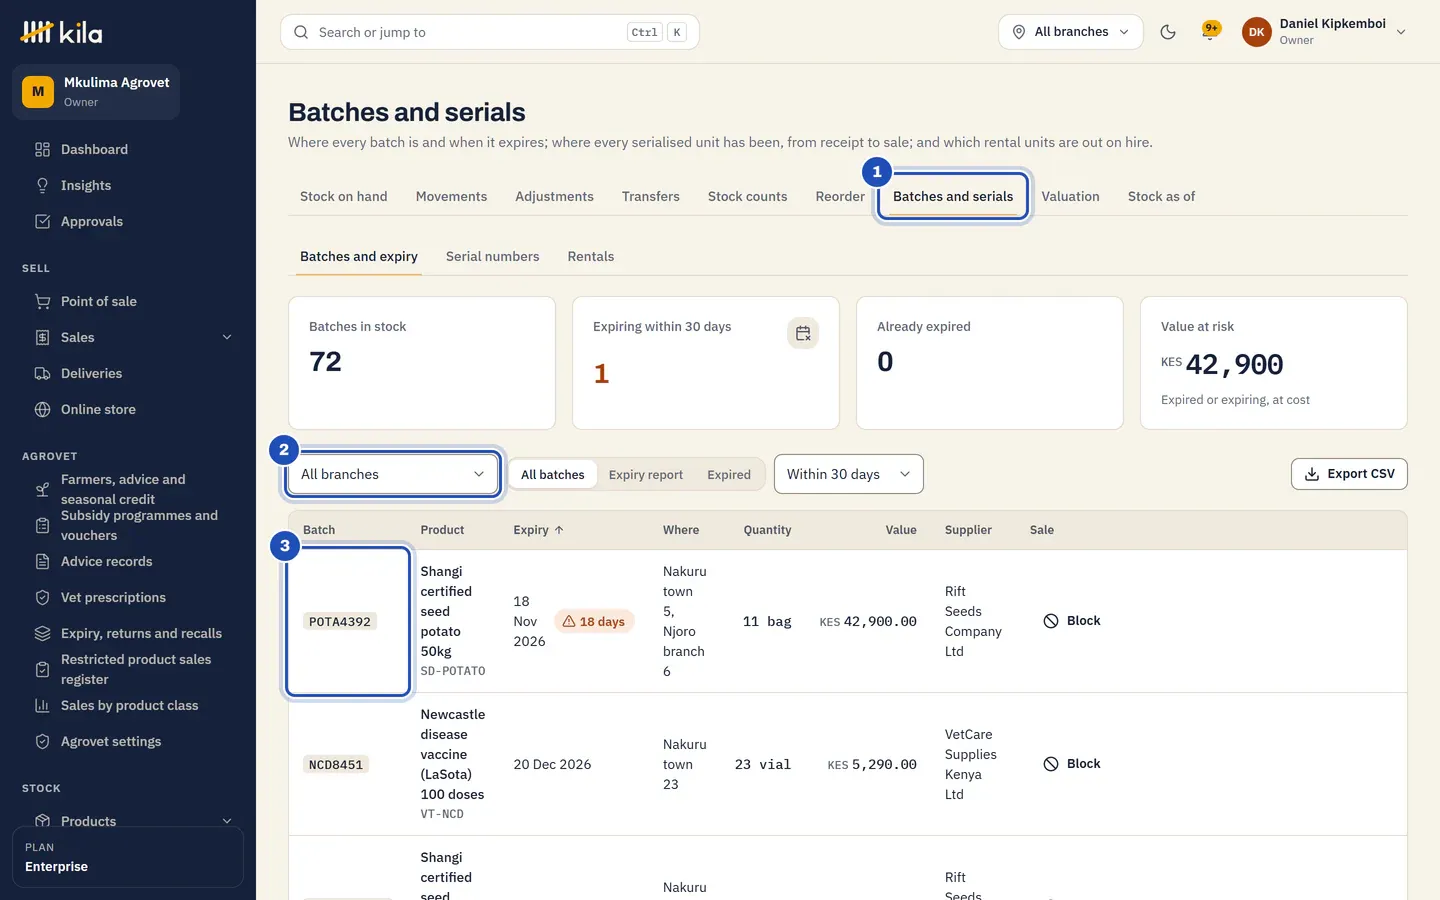Open the All branches filter dropdown above table
Viewport: 1440px width, 900px height.
click(393, 474)
